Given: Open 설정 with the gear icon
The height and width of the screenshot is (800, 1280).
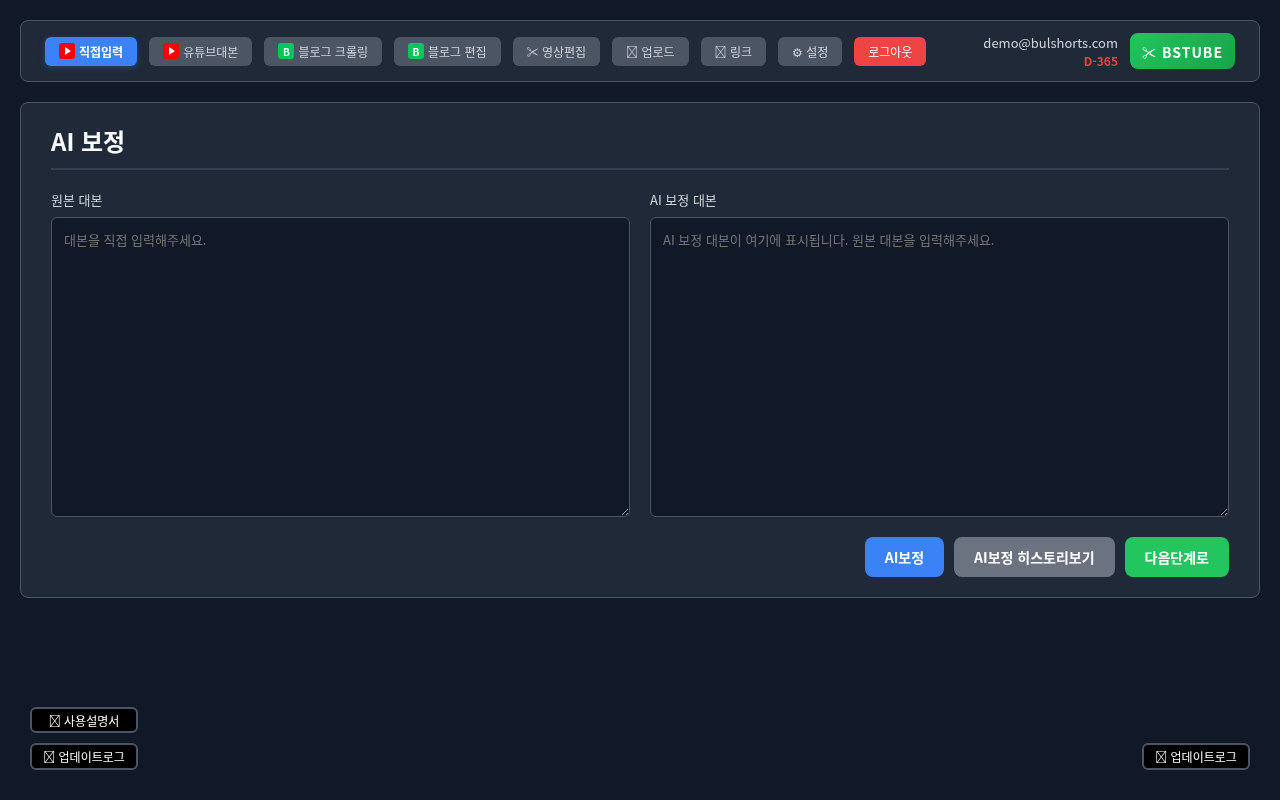Looking at the screenshot, I should pos(809,52).
